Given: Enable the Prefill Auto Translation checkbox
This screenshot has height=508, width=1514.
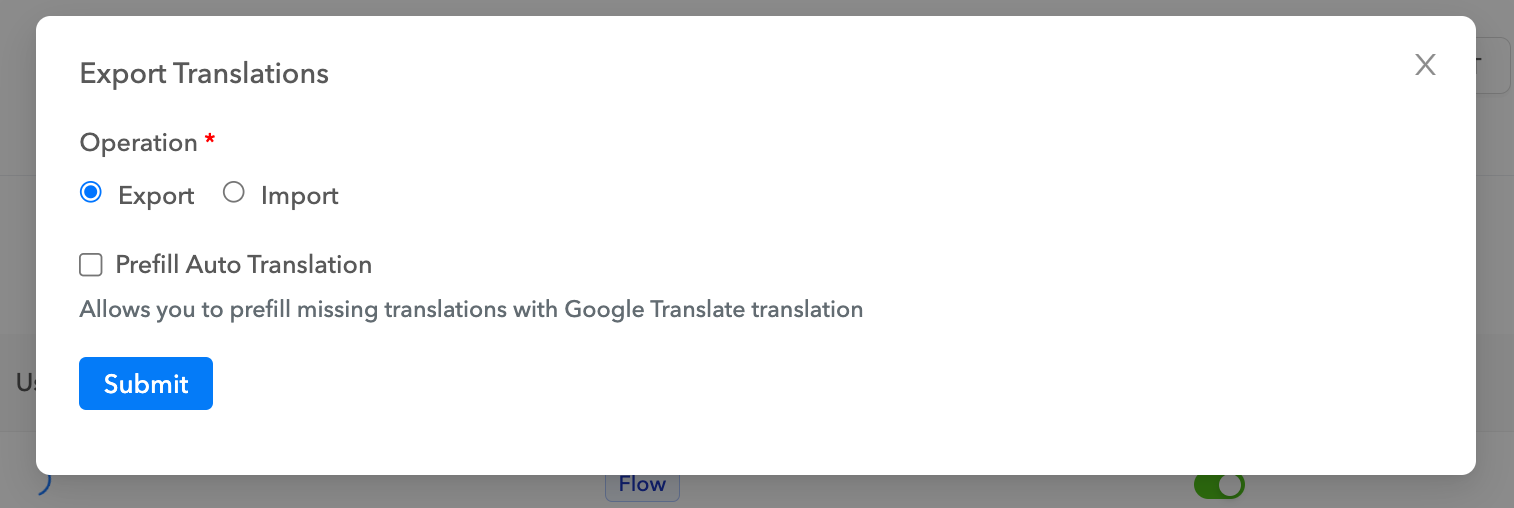Looking at the screenshot, I should coord(91,265).
